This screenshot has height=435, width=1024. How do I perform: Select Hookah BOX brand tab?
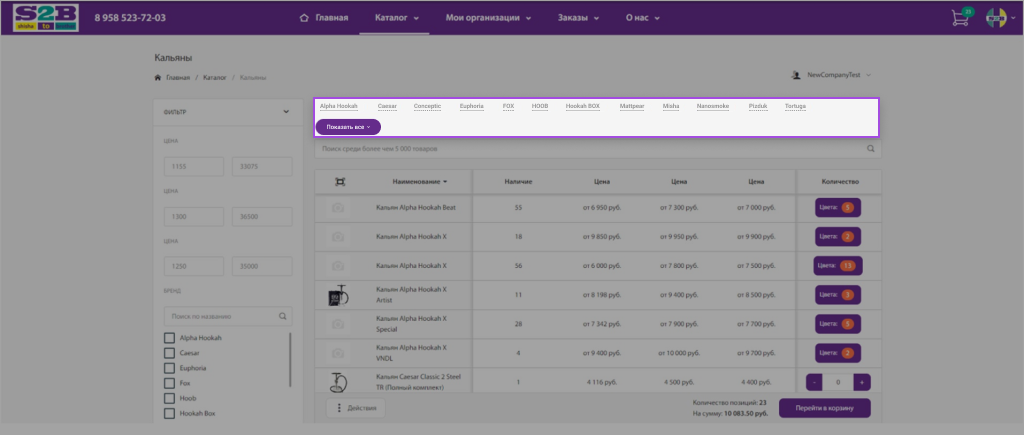(583, 106)
